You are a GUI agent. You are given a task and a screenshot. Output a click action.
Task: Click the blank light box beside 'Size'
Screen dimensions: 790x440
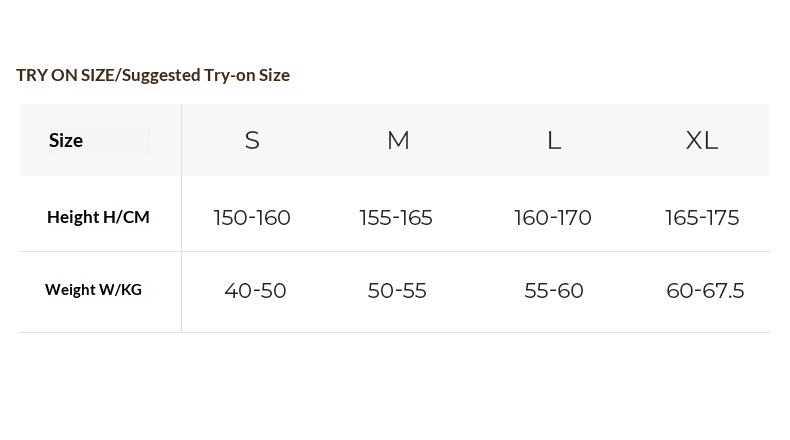coord(118,141)
